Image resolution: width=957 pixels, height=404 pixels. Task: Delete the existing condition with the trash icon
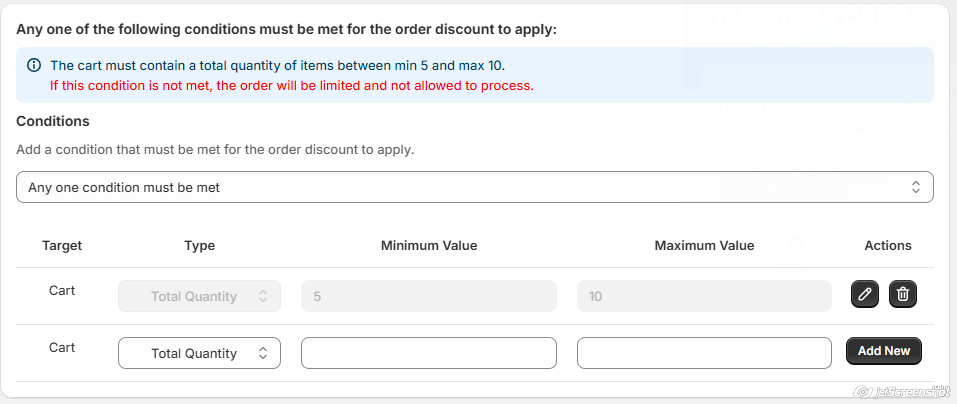click(x=903, y=294)
